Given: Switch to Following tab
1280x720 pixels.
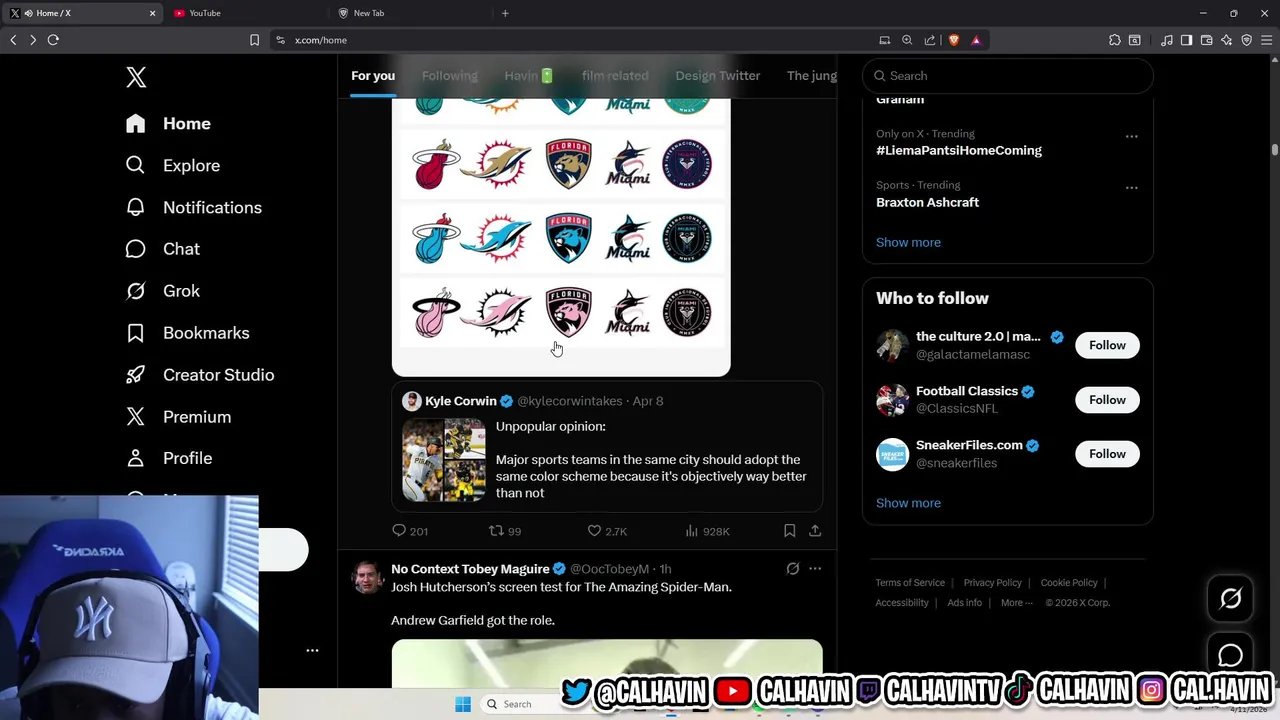Looking at the screenshot, I should [449, 76].
